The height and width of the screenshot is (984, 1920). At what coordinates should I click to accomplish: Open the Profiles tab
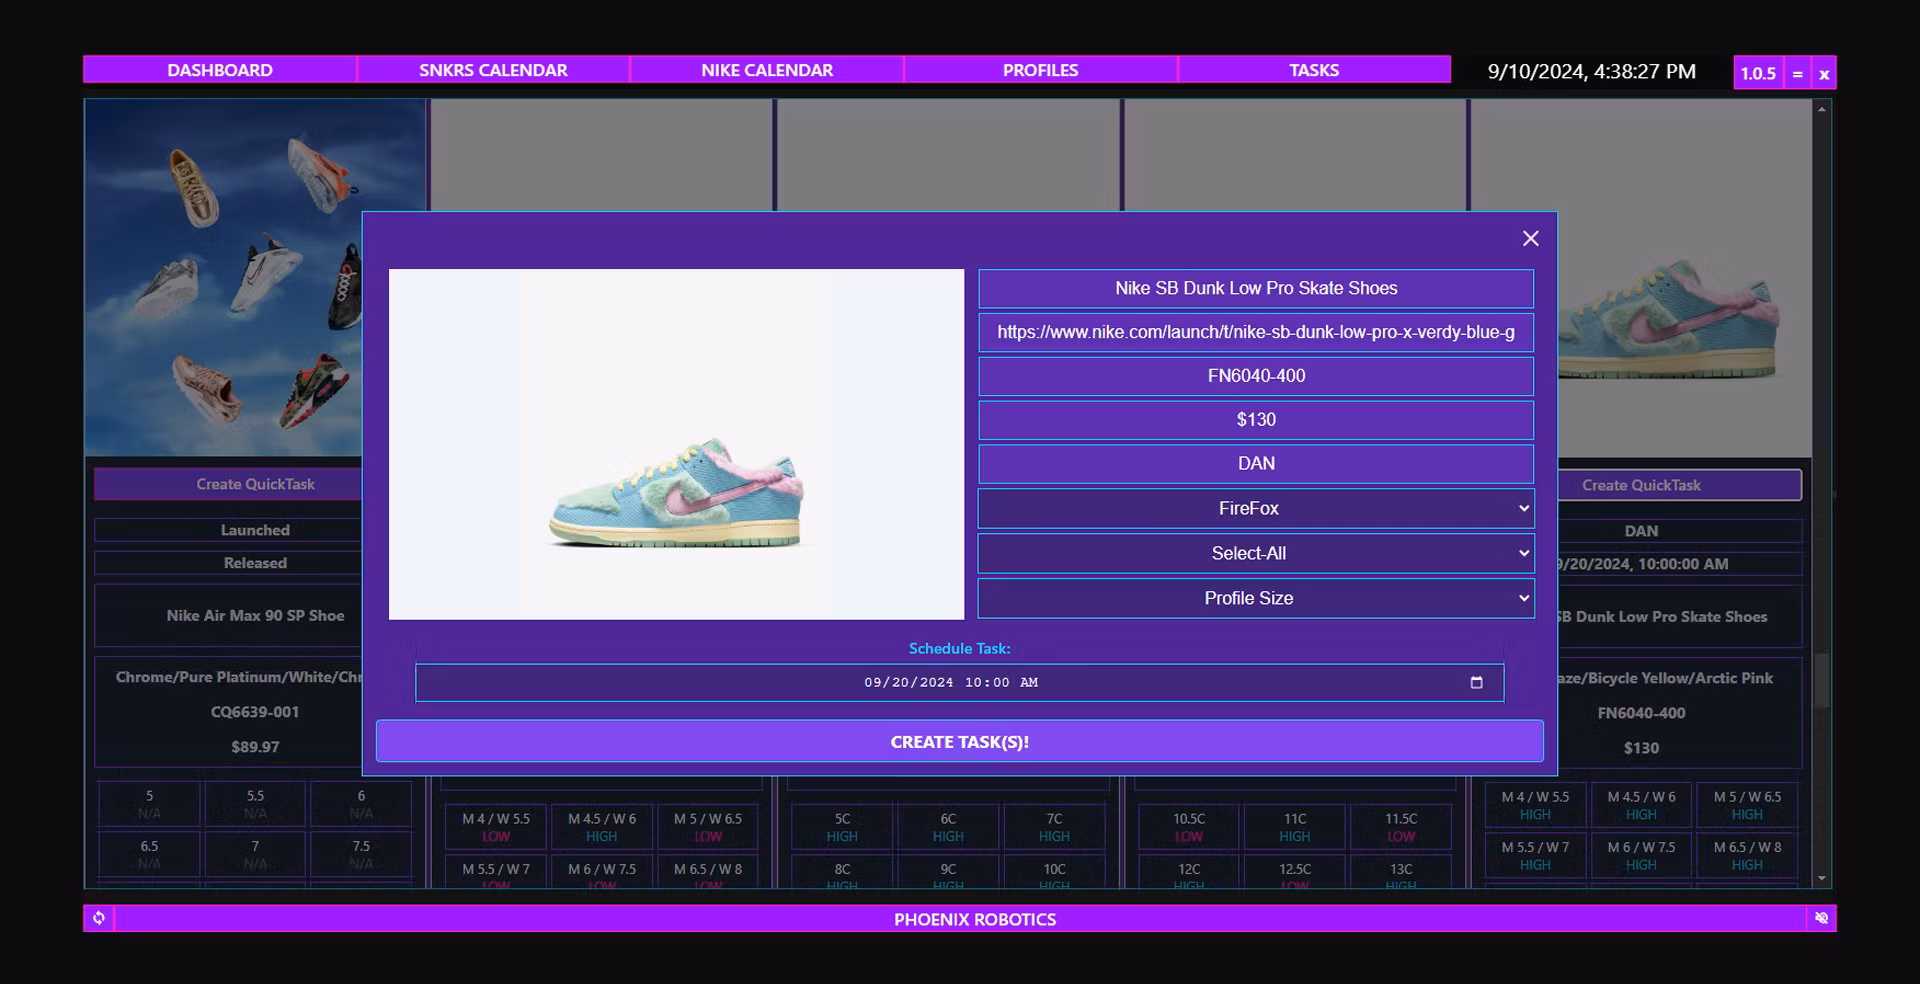pos(1040,70)
